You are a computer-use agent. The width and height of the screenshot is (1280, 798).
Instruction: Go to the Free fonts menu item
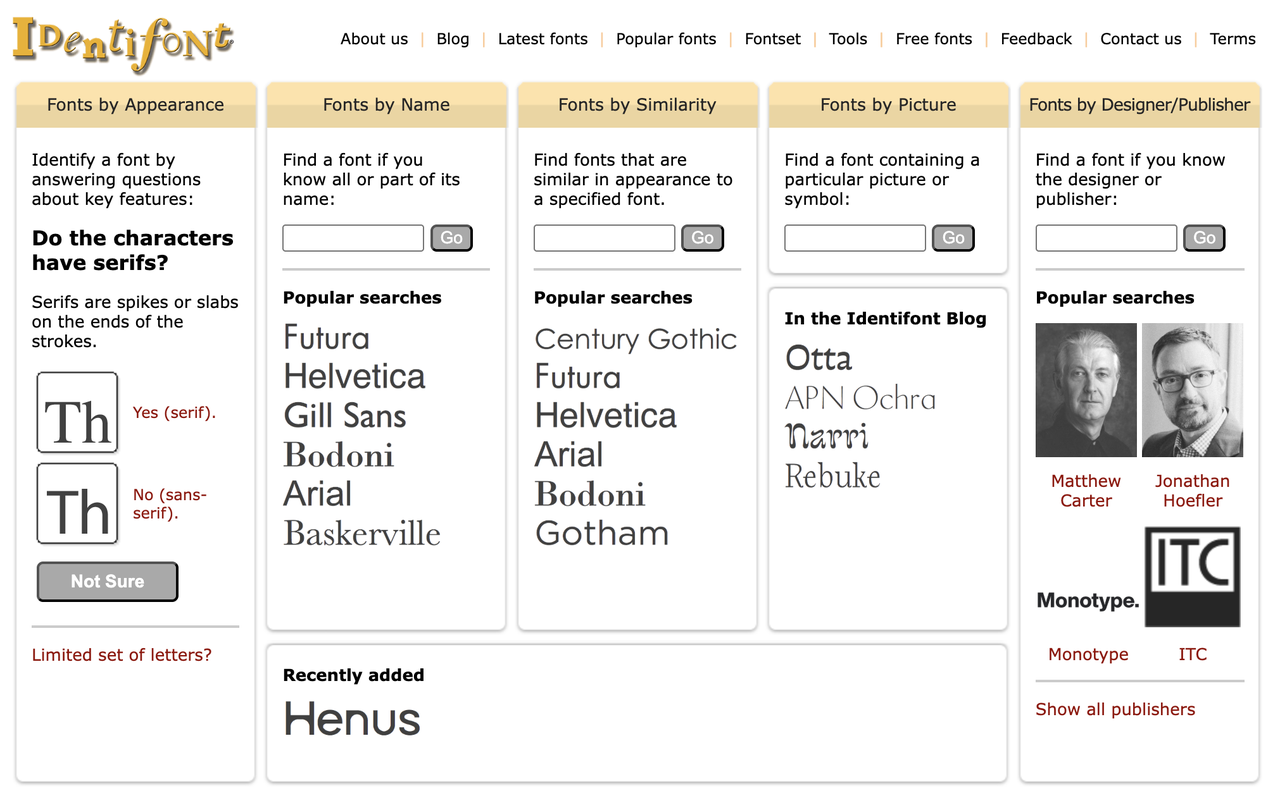tap(934, 39)
